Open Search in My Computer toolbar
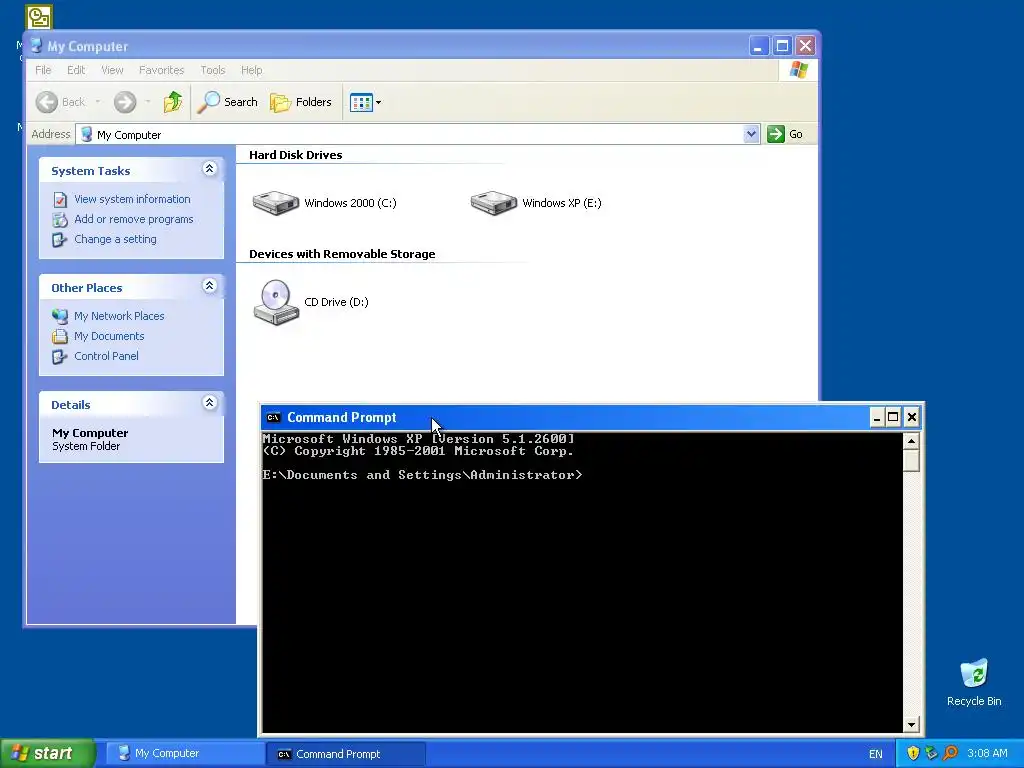Viewport: 1024px width, 768px height. (227, 102)
